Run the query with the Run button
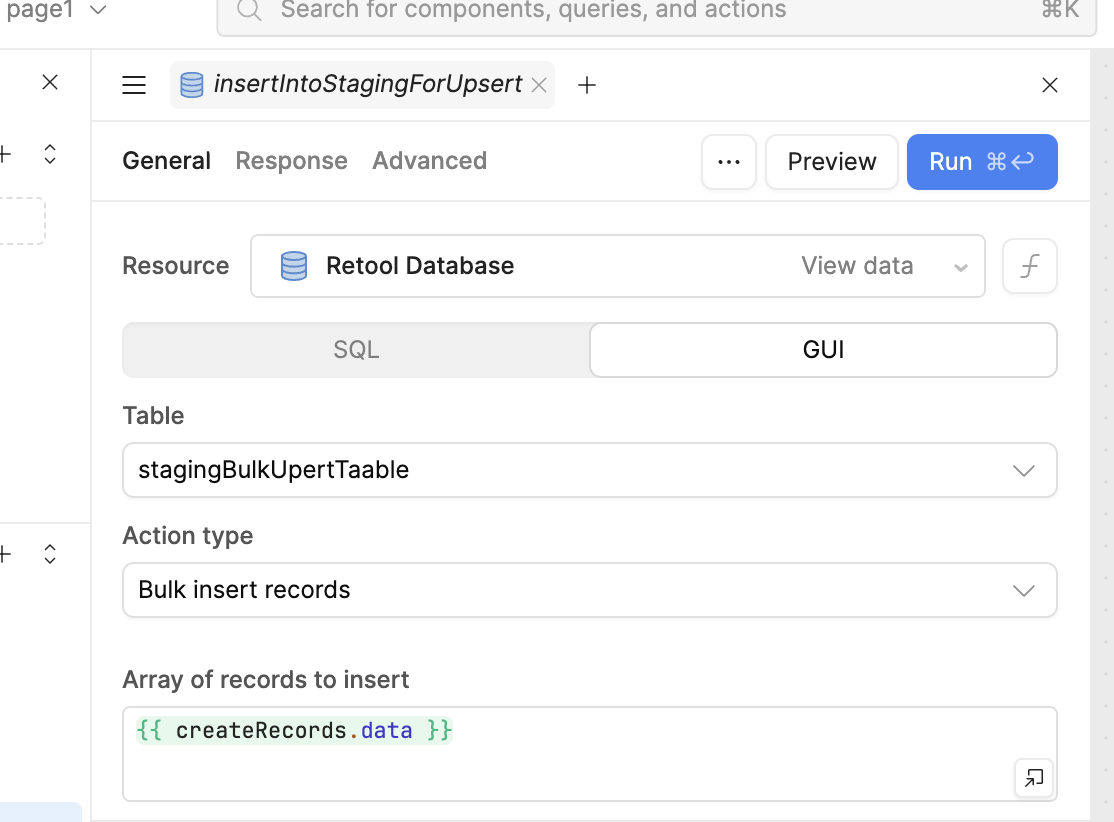The image size is (1114, 822). click(982, 162)
